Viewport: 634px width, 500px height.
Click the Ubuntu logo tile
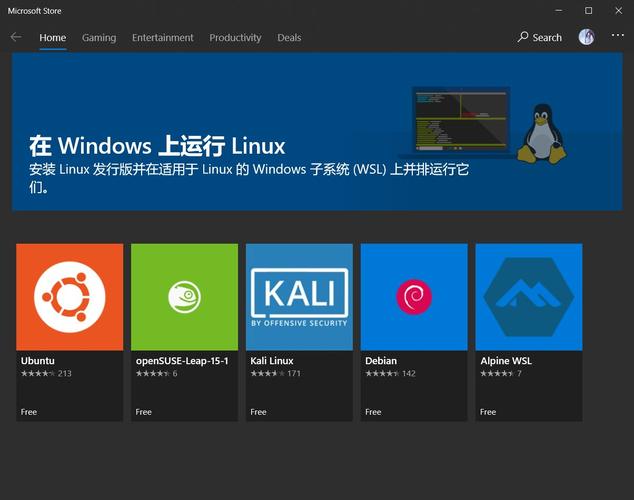click(70, 297)
